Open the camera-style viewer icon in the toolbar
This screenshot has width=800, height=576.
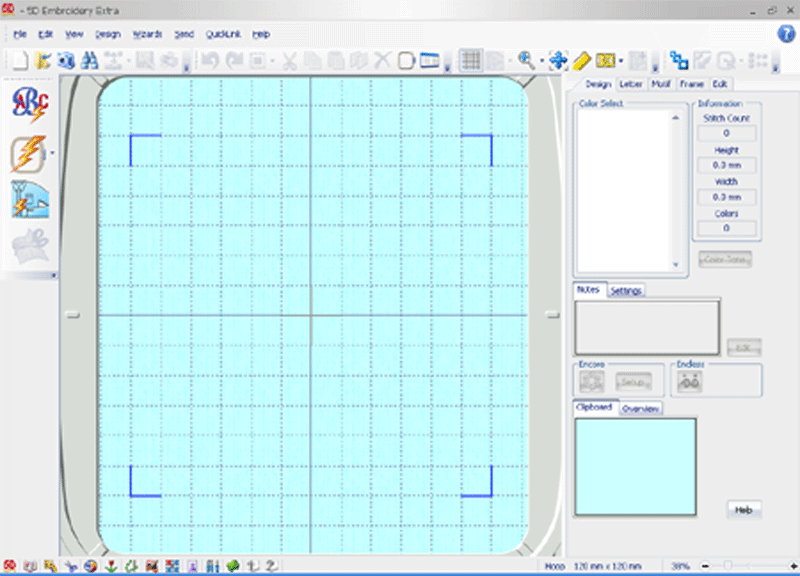point(66,61)
